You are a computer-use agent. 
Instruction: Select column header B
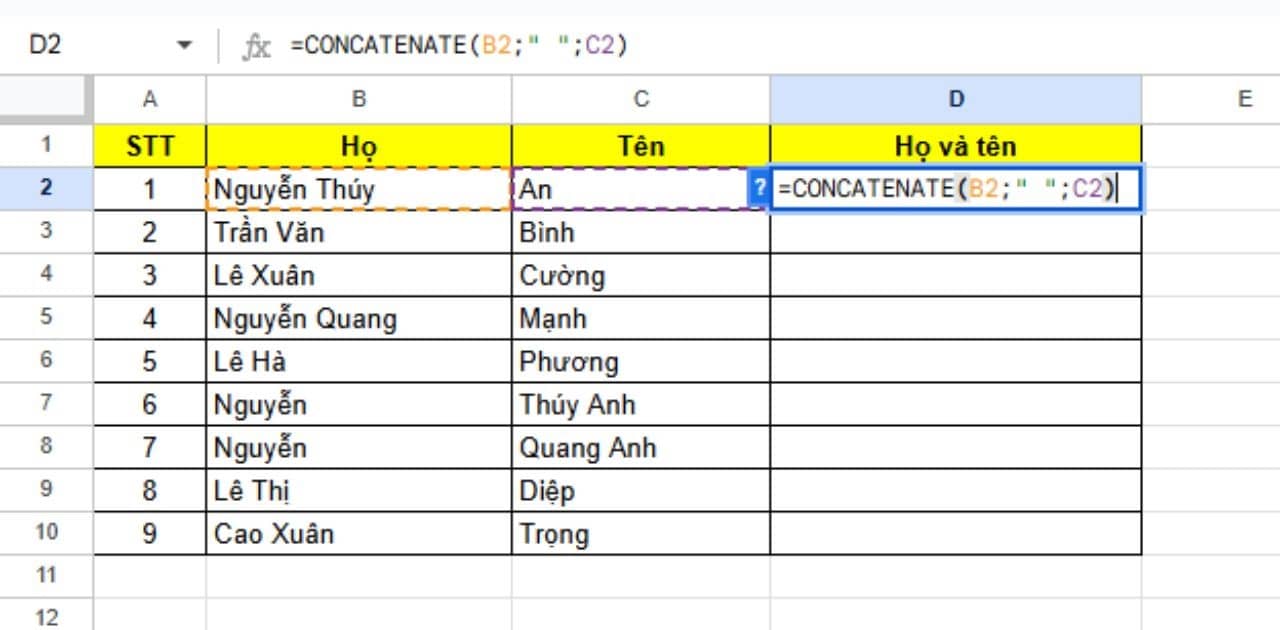click(x=358, y=98)
